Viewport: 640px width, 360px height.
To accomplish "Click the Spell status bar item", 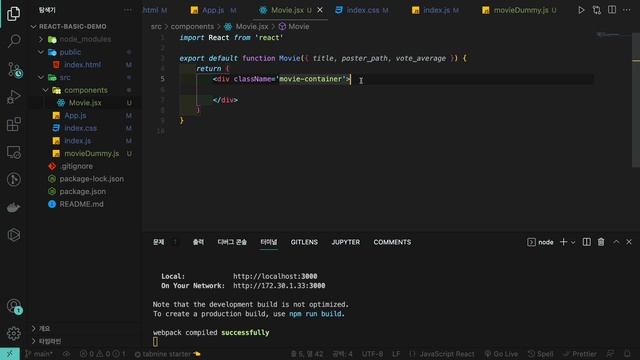I will [x=540, y=354].
